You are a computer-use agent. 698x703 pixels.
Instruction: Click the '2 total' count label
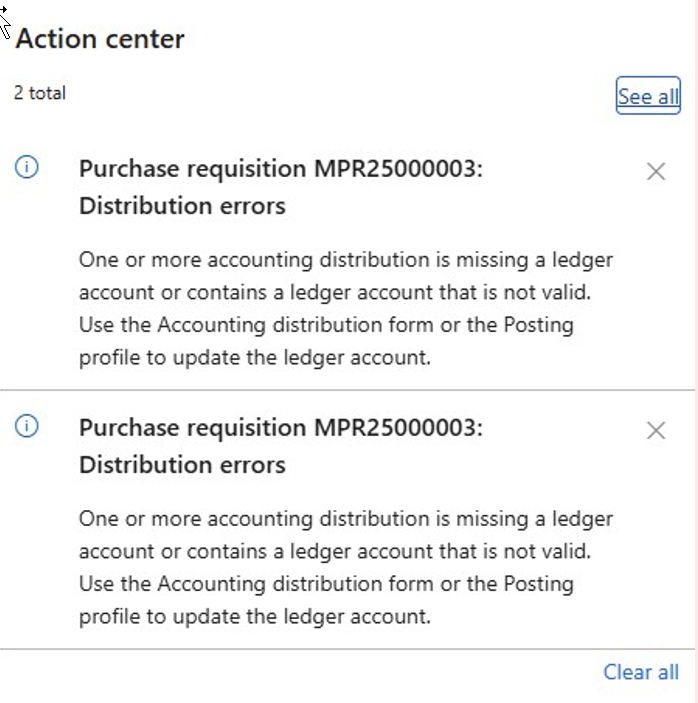(40, 93)
